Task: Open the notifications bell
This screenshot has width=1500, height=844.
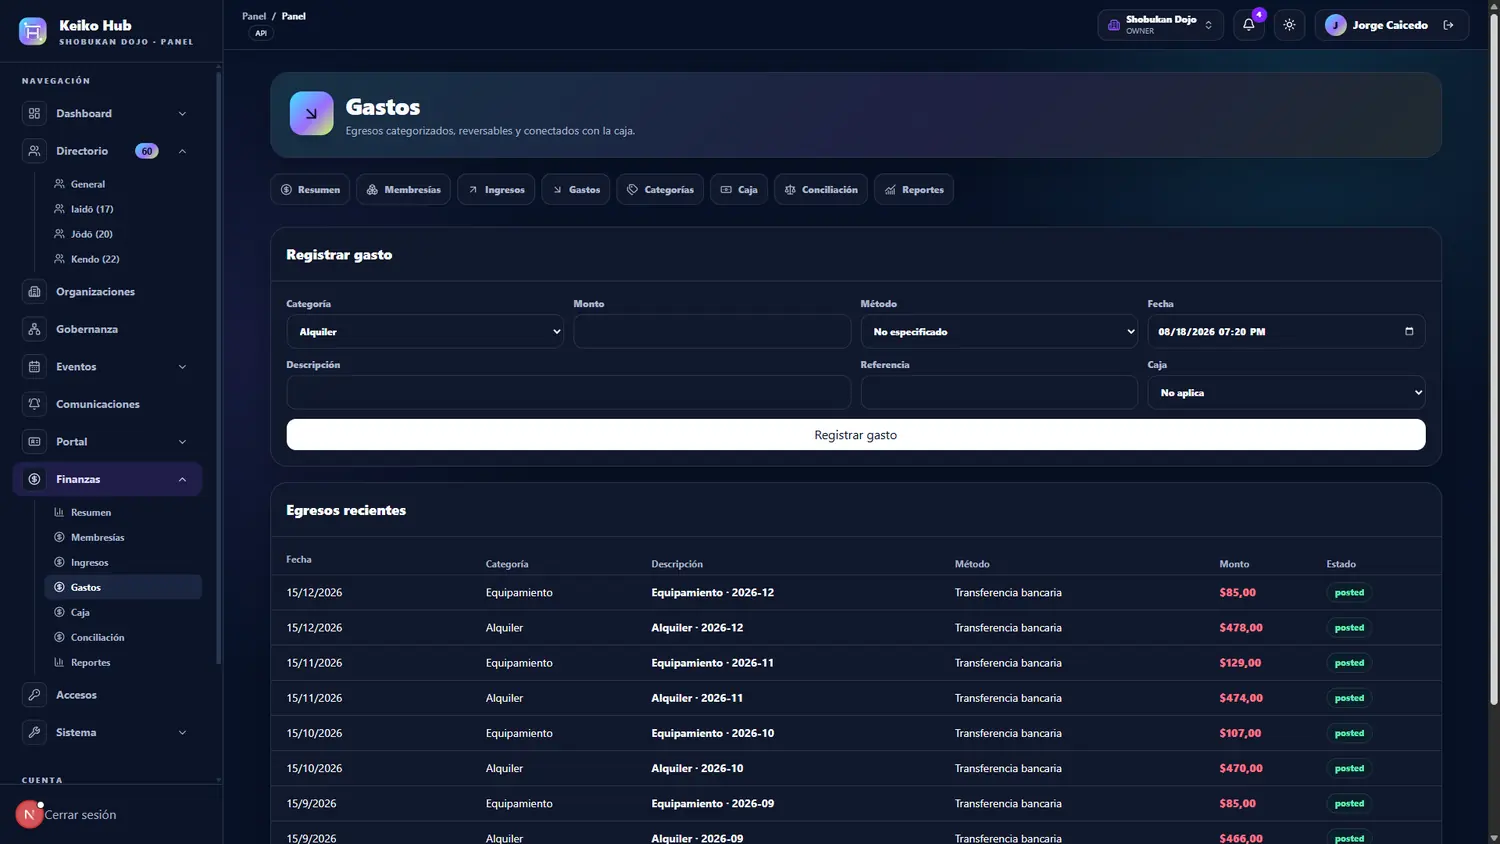Action: point(1249,25)
